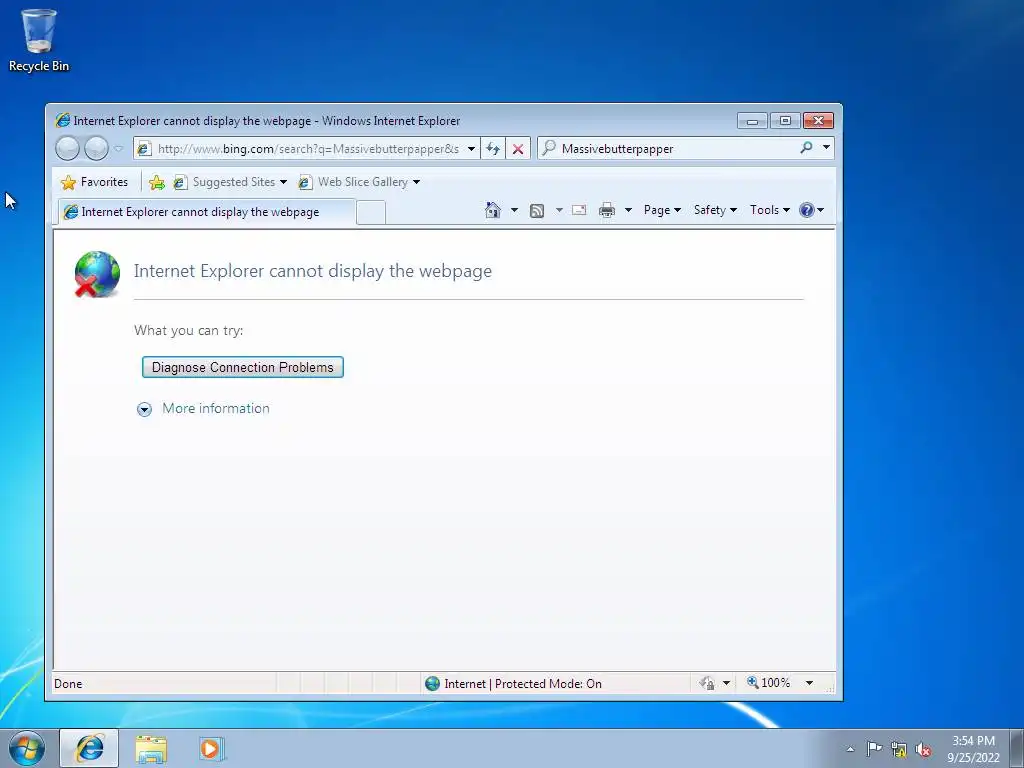Open Windows Media Player from taskbar

[212, 748]
